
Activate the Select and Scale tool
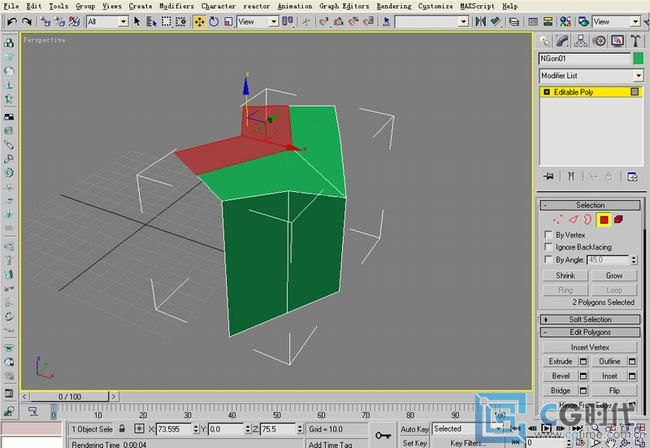coord(228,21)
